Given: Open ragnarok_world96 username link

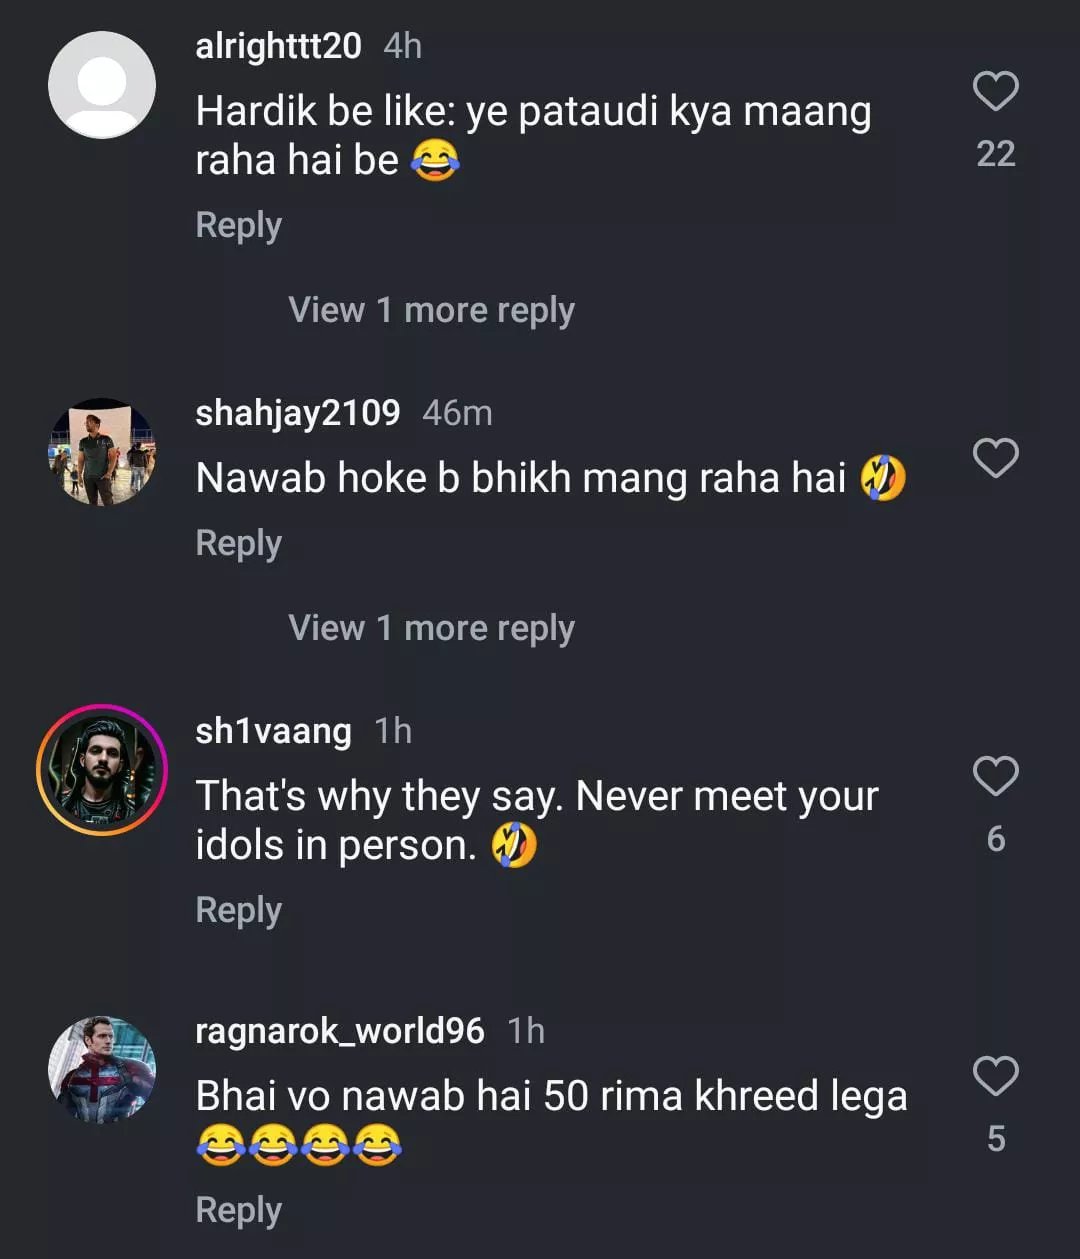Looking at the screenshot, I should point(339,1031).
